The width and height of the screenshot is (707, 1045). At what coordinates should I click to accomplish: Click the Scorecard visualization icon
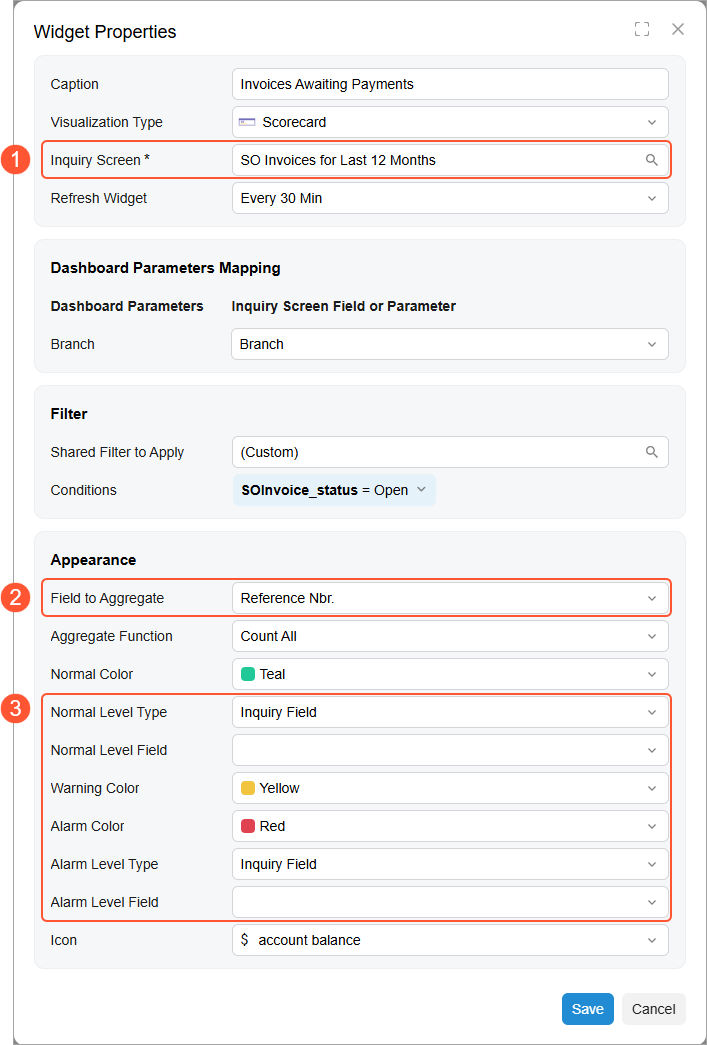[x=247, y=122]
